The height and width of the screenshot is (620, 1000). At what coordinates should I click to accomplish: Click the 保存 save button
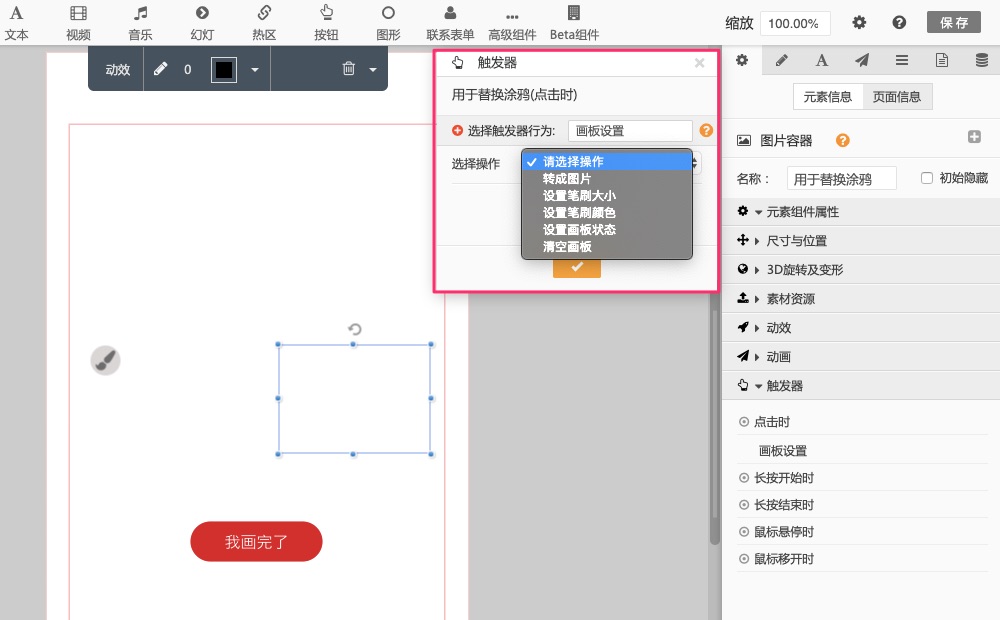(953, 23)
